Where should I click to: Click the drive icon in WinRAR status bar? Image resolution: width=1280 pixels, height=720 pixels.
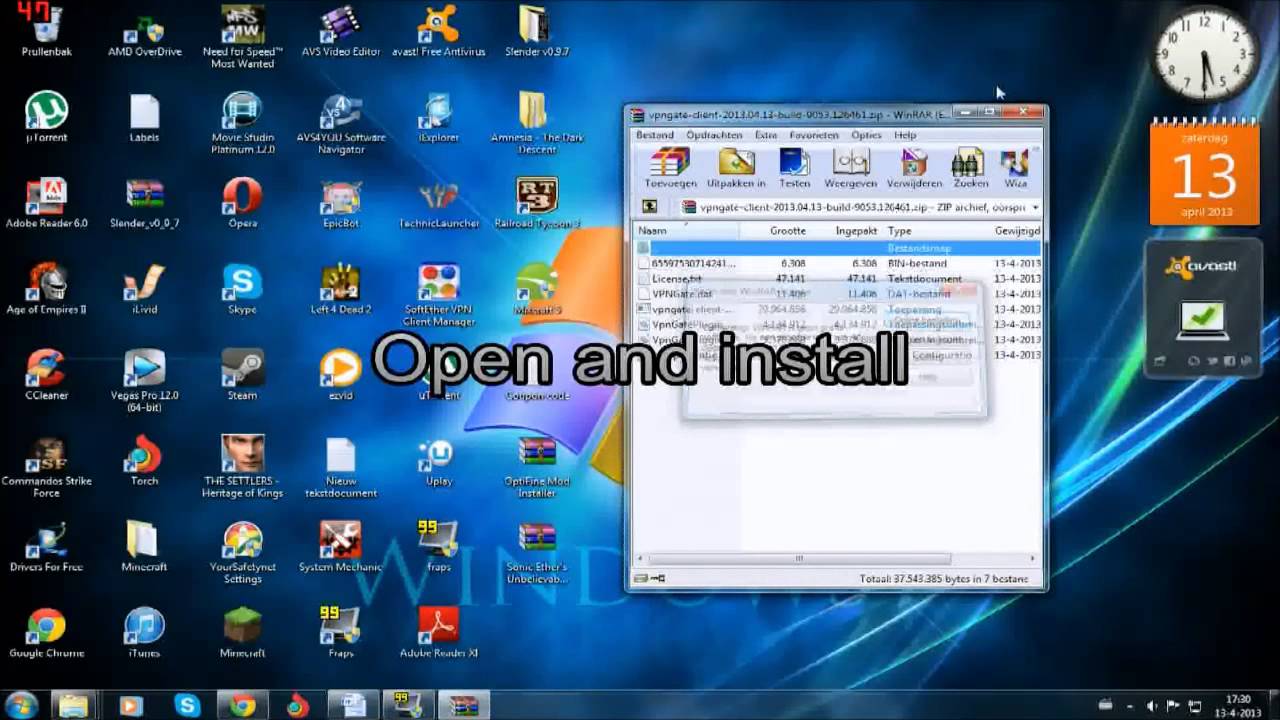[640, 578]
